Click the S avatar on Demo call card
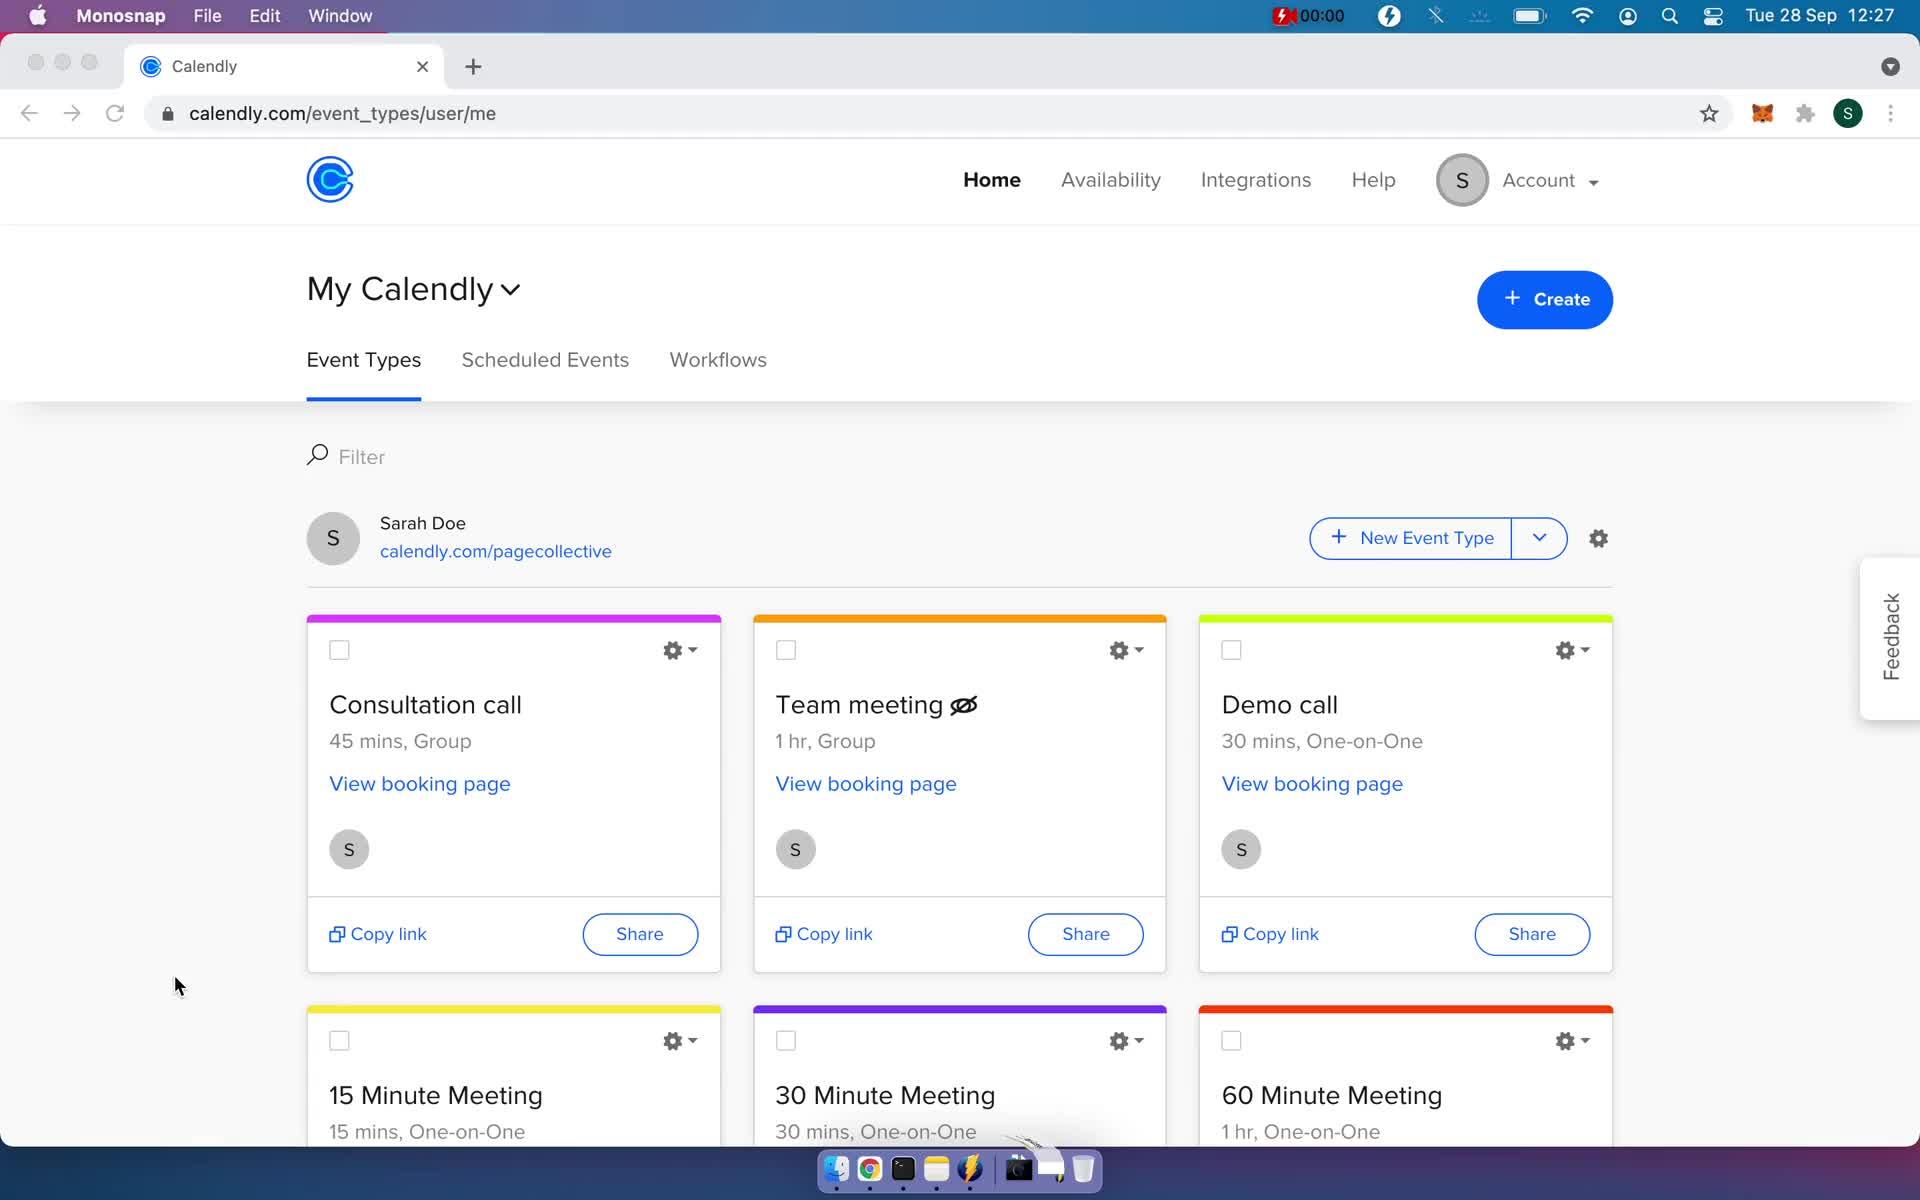1920x1200 pixels. (1241, 849)
